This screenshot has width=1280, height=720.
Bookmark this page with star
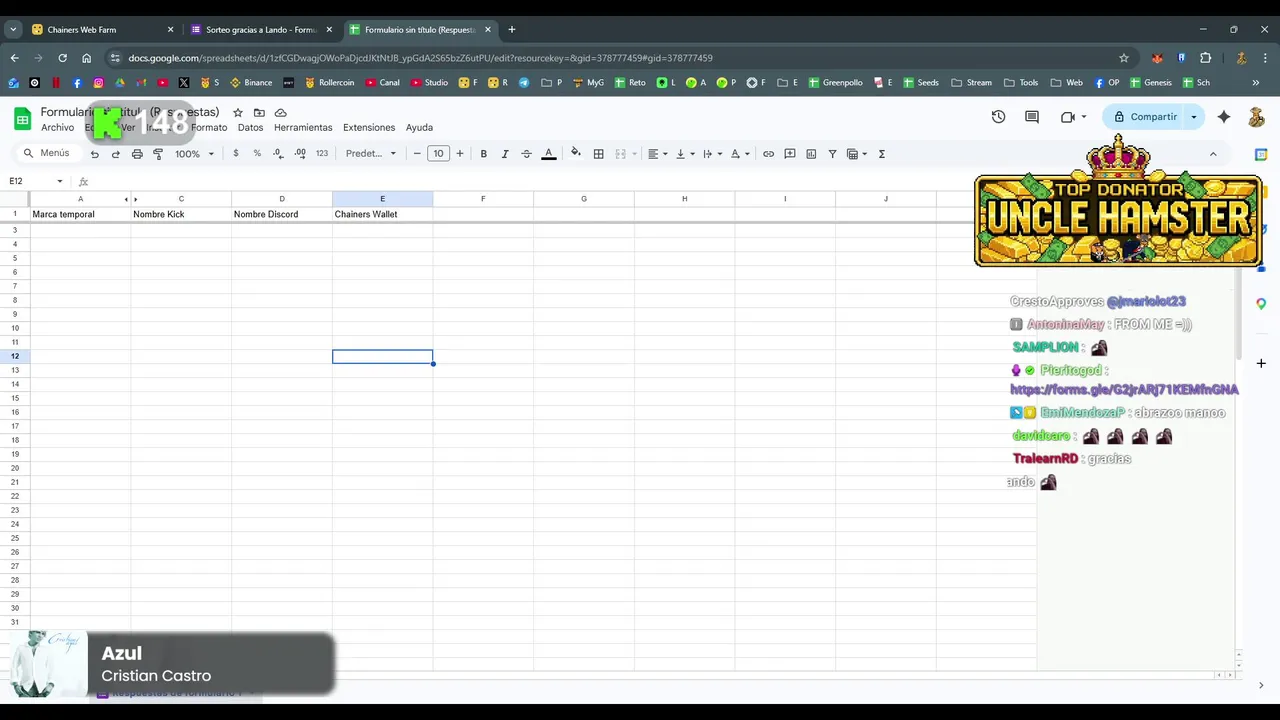1124,58
